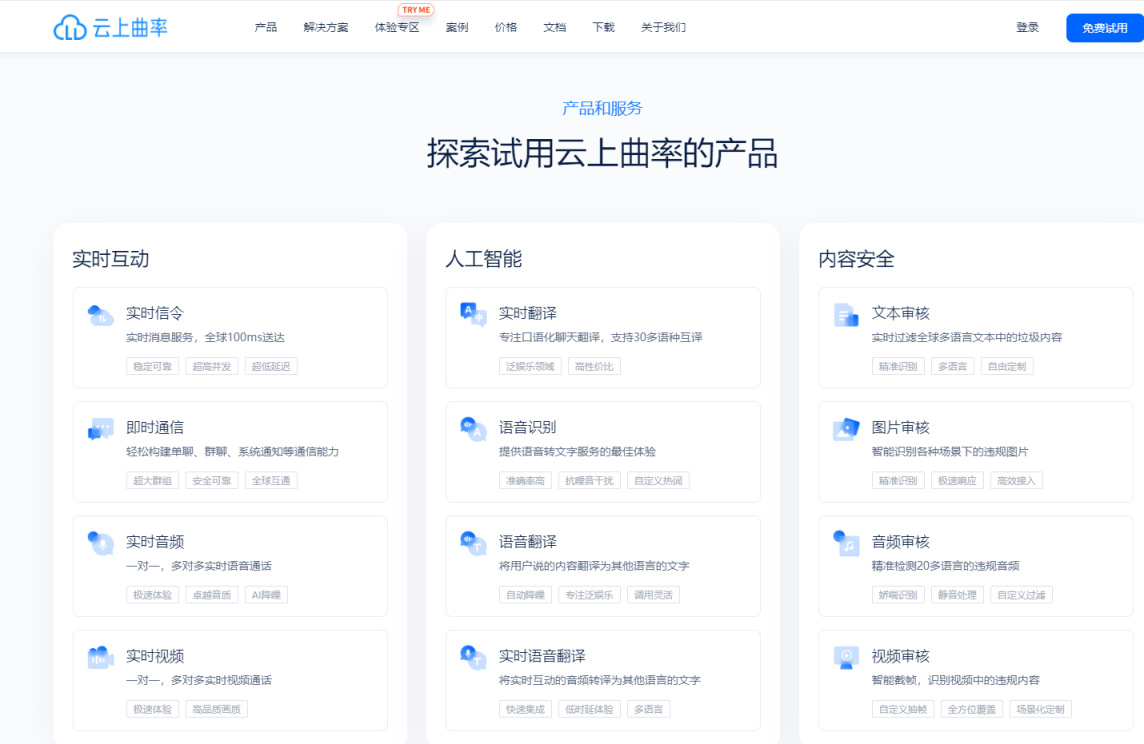Open the 产品 menu
The image size is (1144, 744).
(265, 28)
